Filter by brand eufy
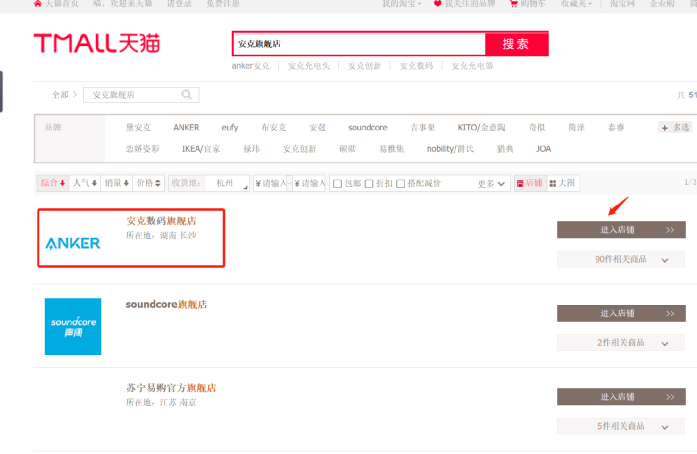 230,128
